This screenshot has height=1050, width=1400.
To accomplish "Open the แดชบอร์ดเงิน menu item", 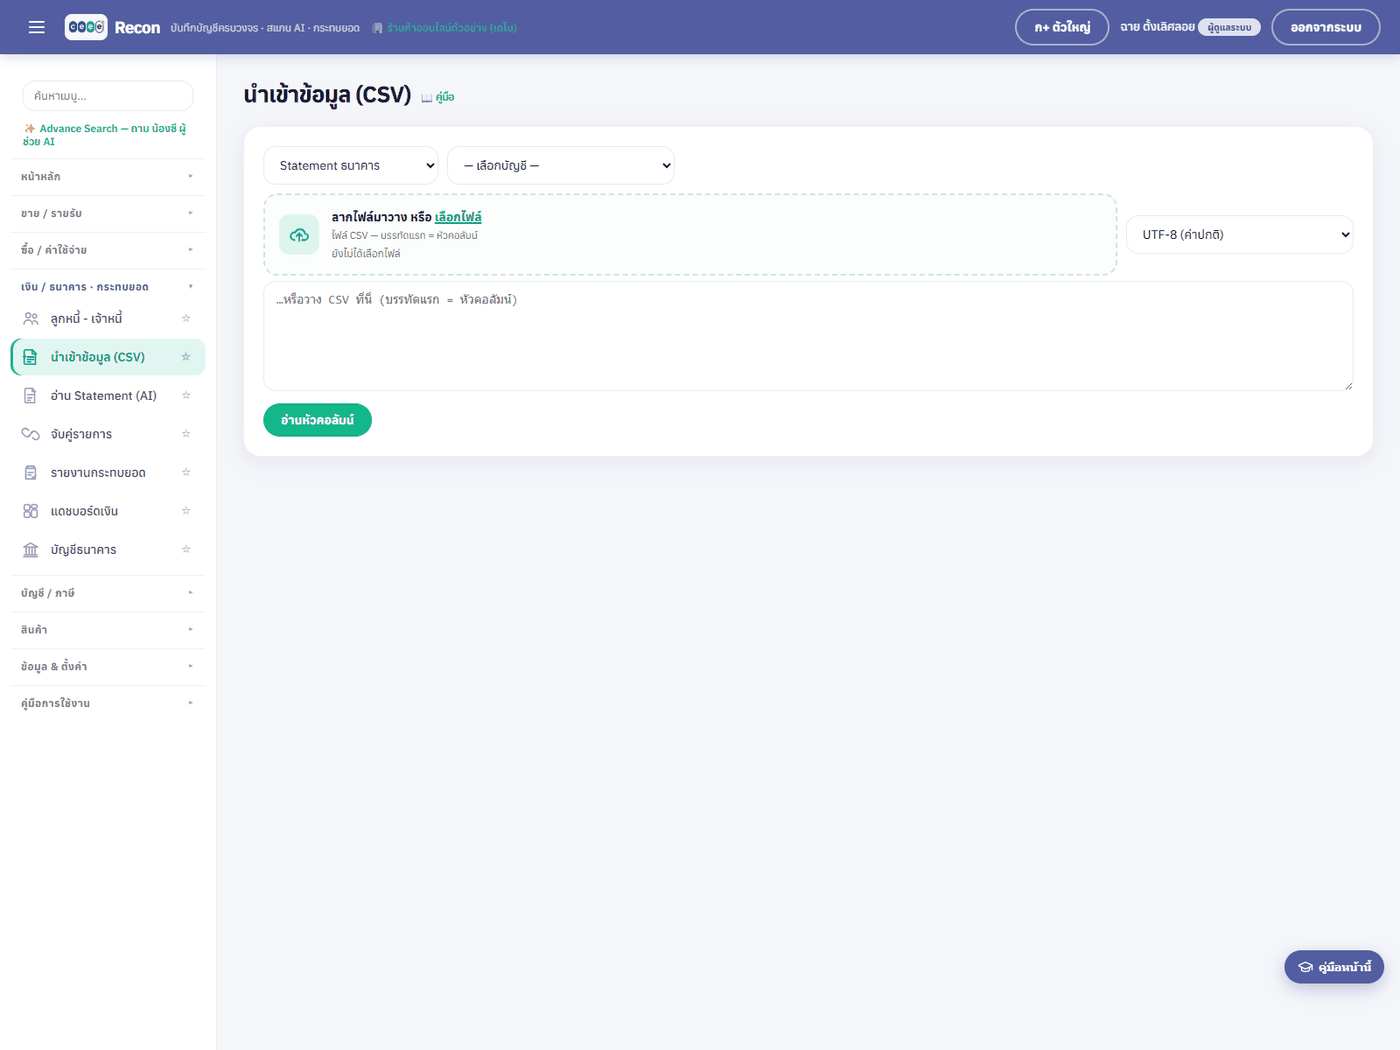I will pyautogui.click(x=108, y=511).
